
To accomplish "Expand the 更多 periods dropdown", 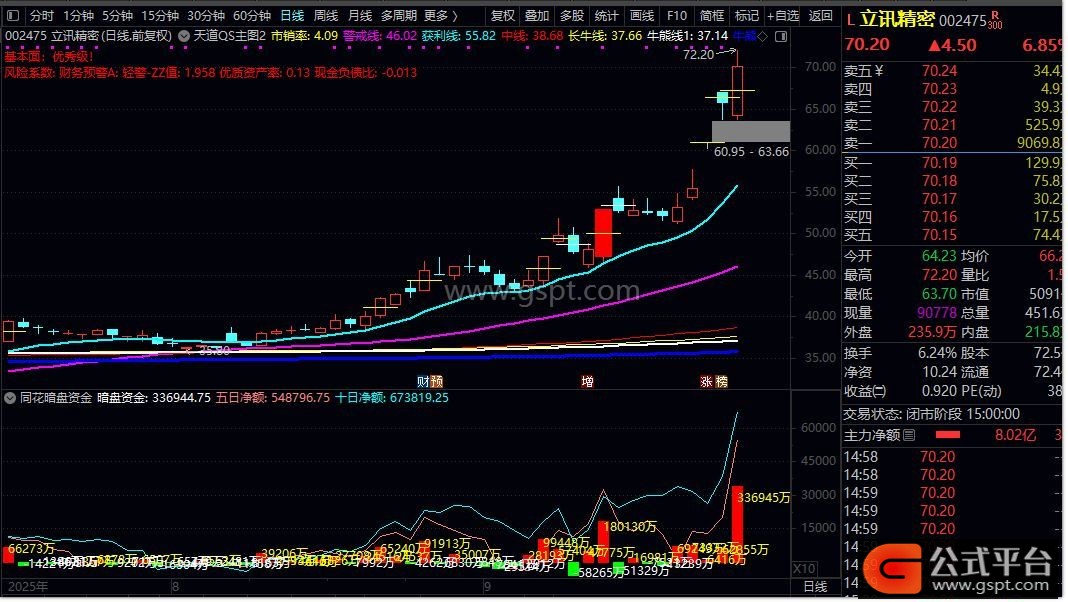I will click(x=438, y=16).
